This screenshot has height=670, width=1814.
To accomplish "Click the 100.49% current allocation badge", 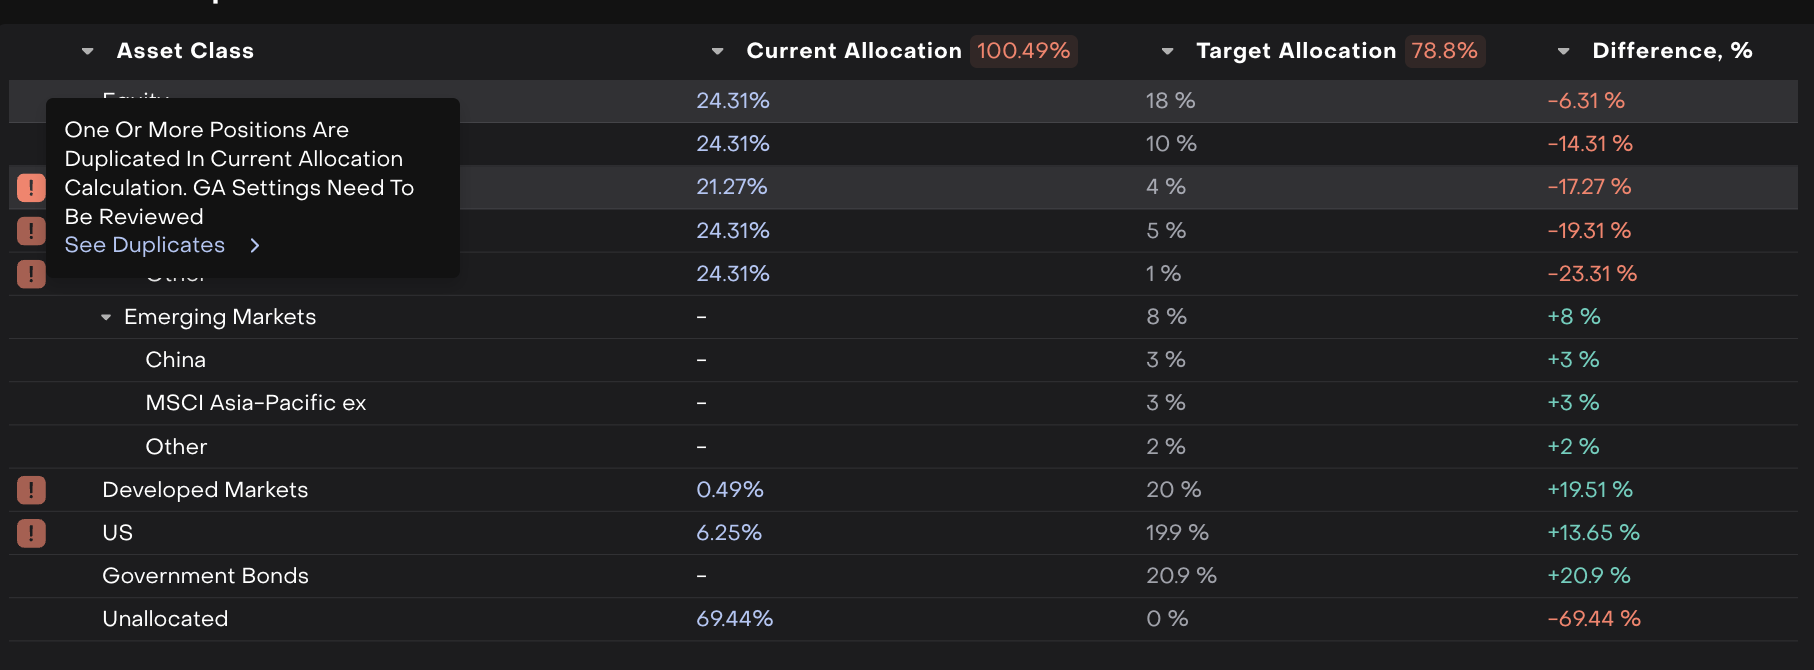I will click(x=1023, y=51).
